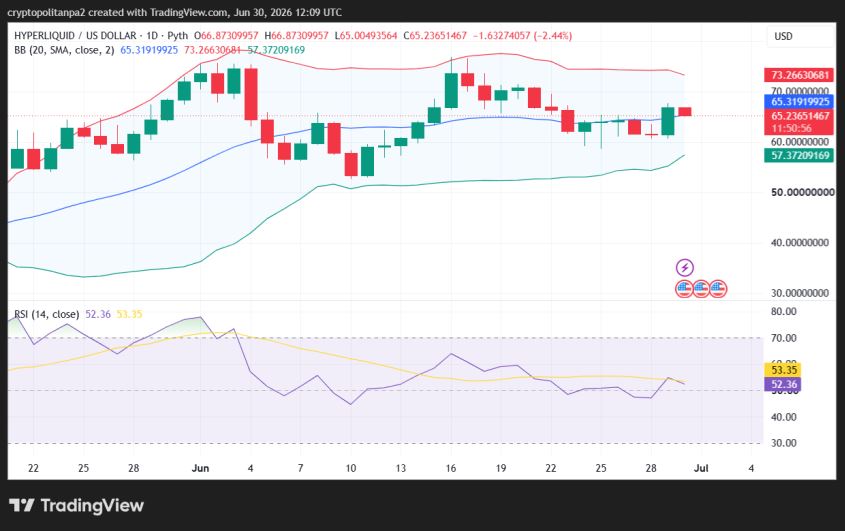This screenshot has height=531, width=845.
Task: Click the Jun label on the date axis
Action: pyautogui.click(x=200, y=468)
